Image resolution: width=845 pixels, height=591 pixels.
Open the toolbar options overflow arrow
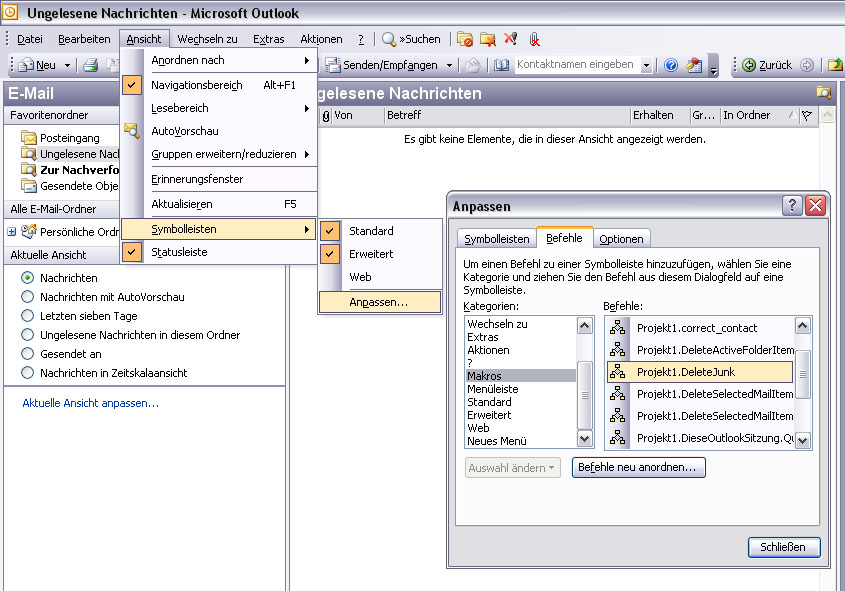[714, 66]
